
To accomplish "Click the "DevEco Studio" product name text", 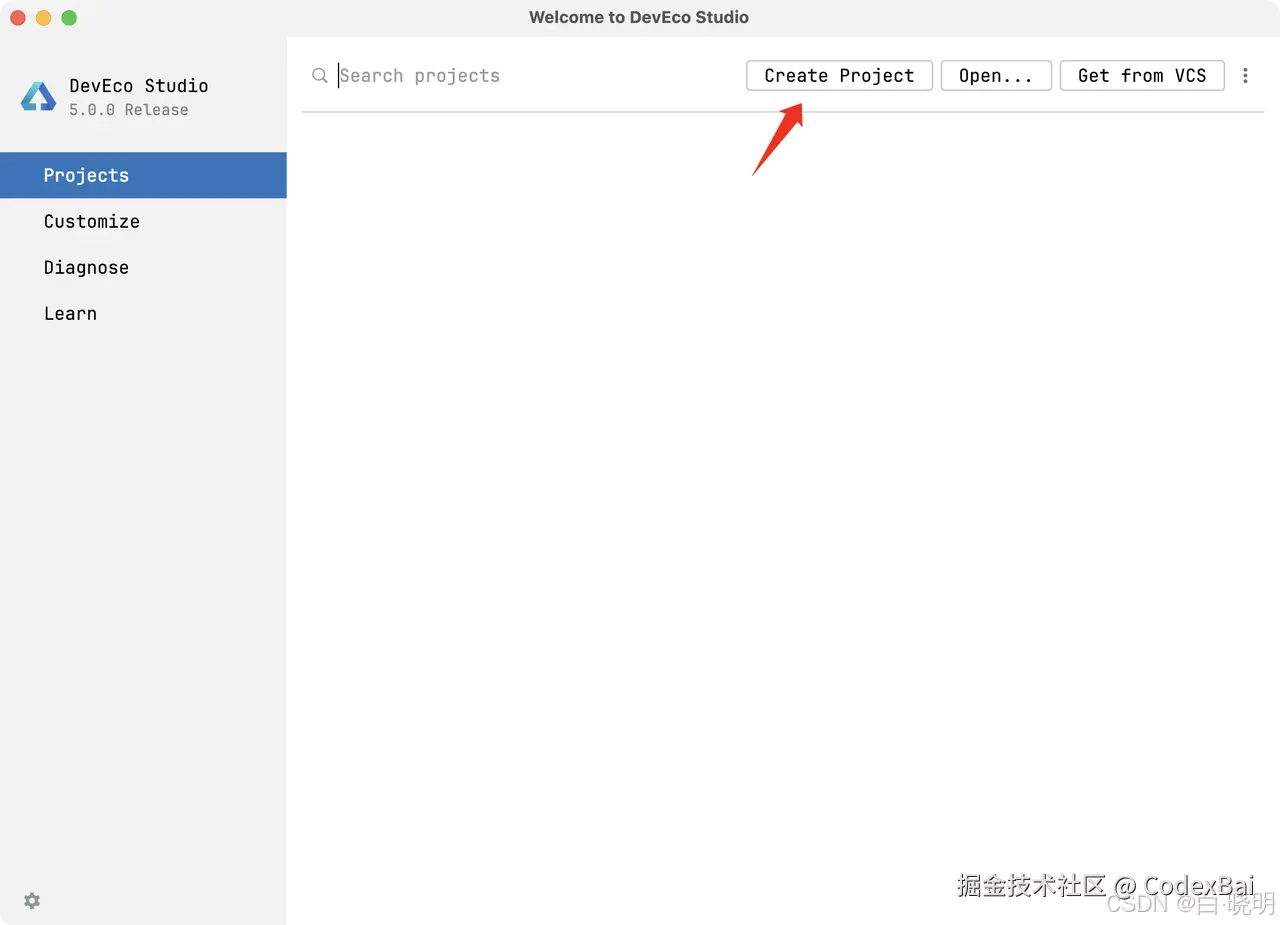I will (x=139, y=86).
